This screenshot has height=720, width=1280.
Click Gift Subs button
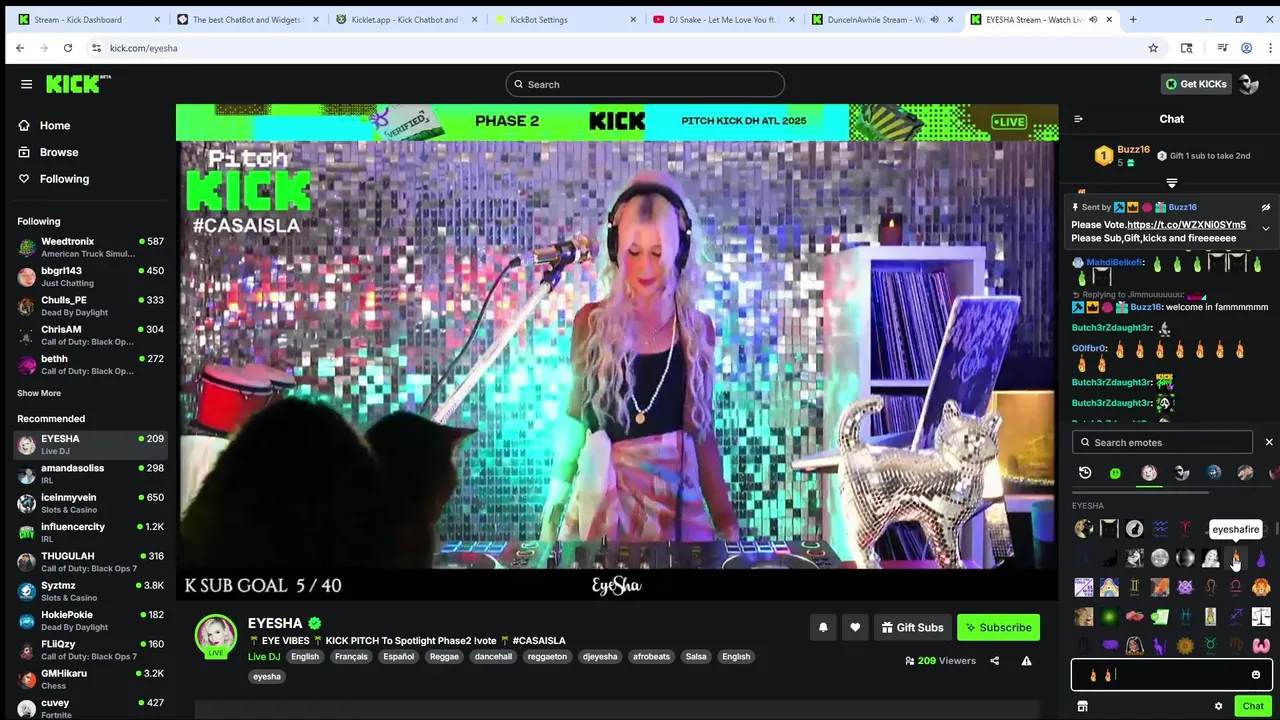point(912,627)
